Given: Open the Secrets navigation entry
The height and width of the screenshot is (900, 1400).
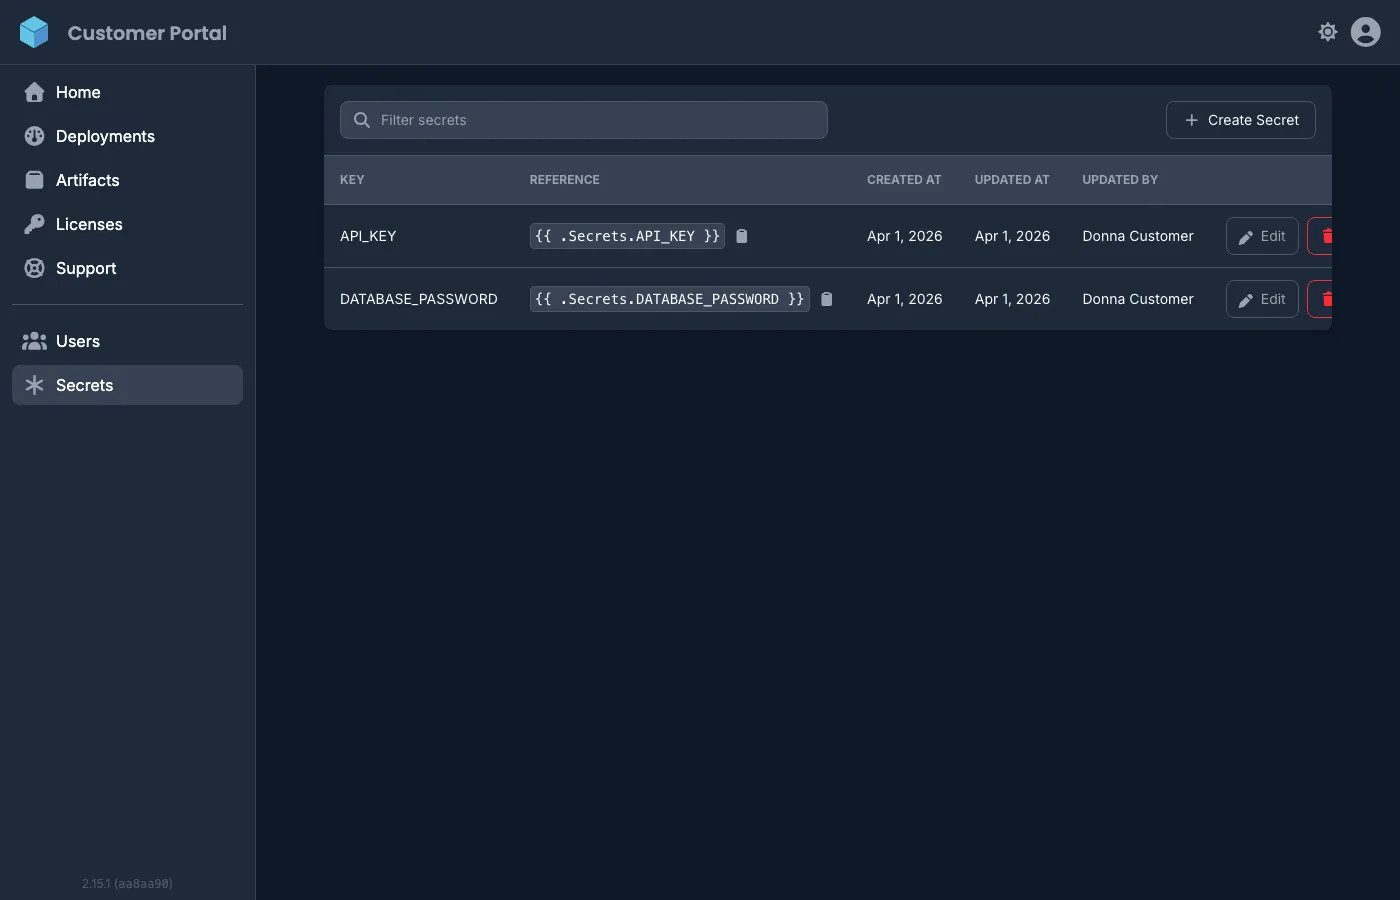Looking at the screenshot, I should (84, 385).
